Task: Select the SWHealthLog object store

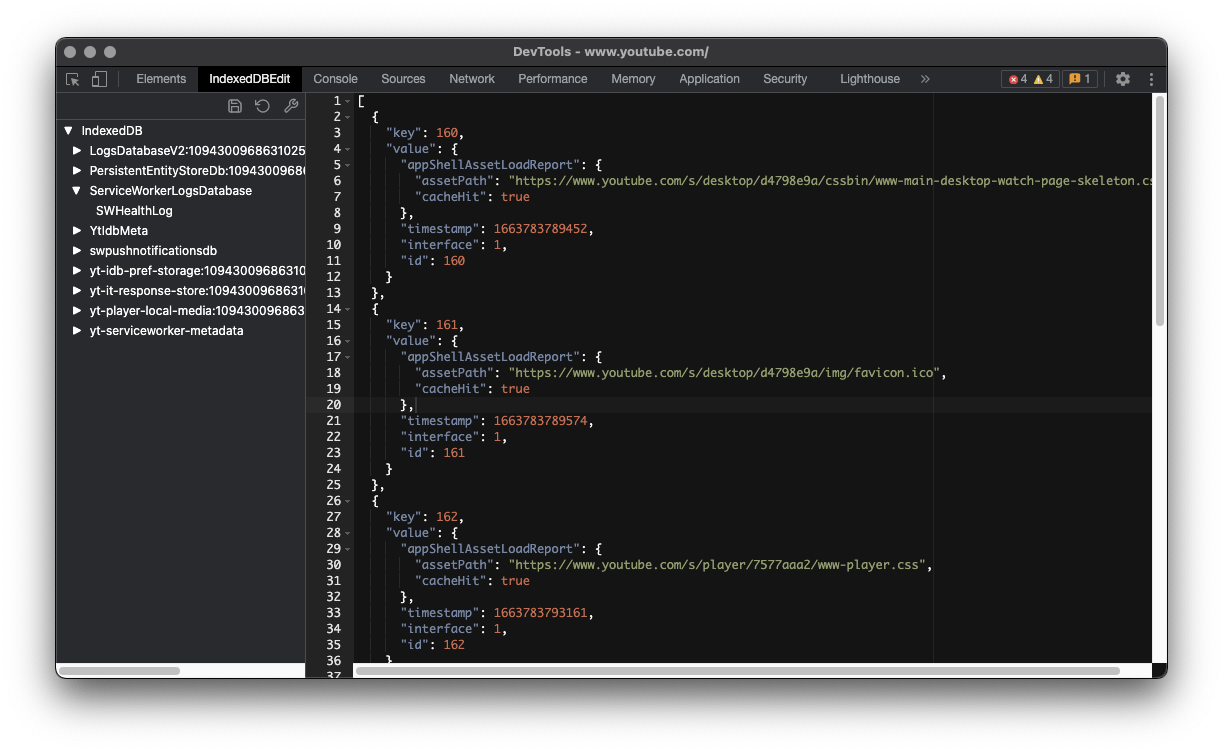Action: point(134,211)
